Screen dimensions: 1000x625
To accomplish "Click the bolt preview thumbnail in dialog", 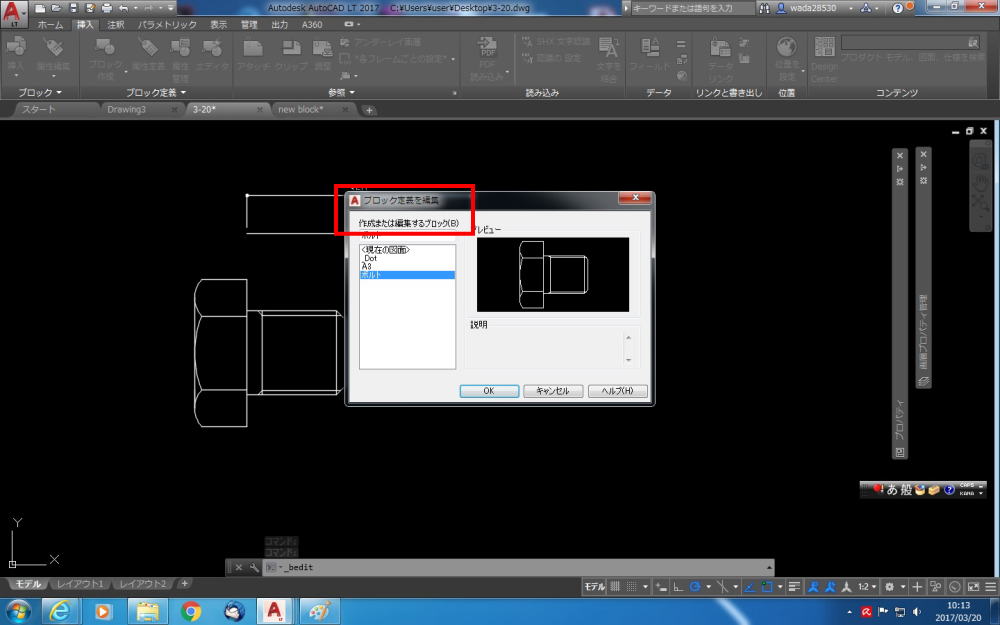I will tap(553, 274).
